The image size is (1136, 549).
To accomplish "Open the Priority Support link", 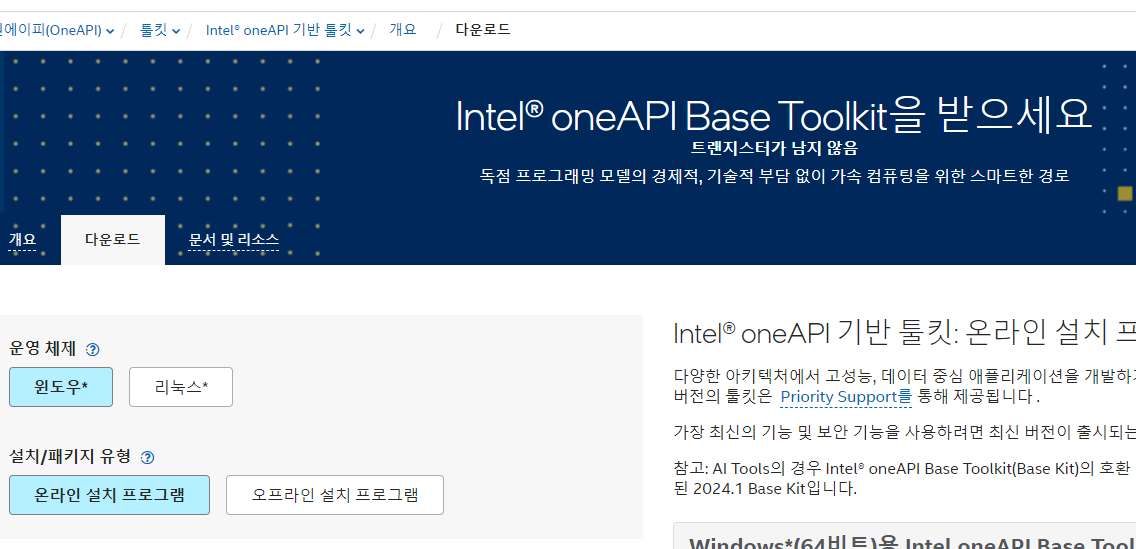I will coord(846,397).
